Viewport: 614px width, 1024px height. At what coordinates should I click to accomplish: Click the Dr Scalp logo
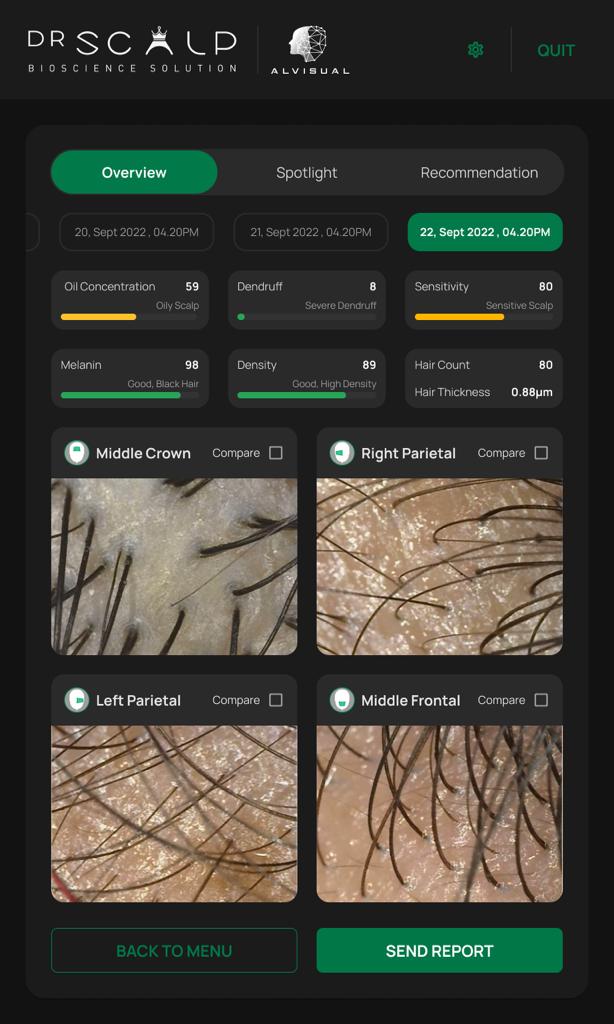[x=133, y=50]
